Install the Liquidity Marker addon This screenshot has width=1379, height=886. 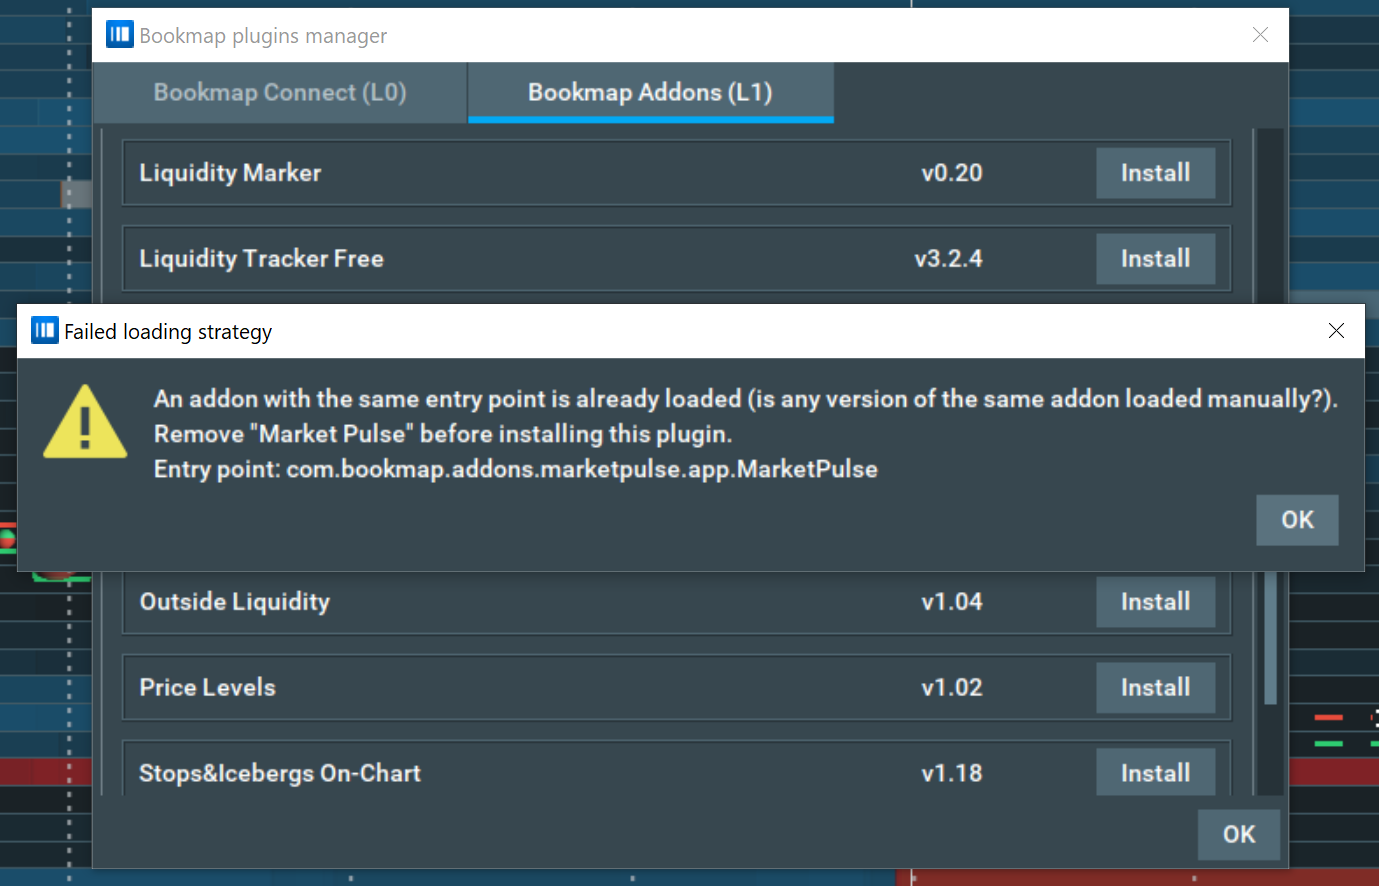click(x=1155, y=173)
